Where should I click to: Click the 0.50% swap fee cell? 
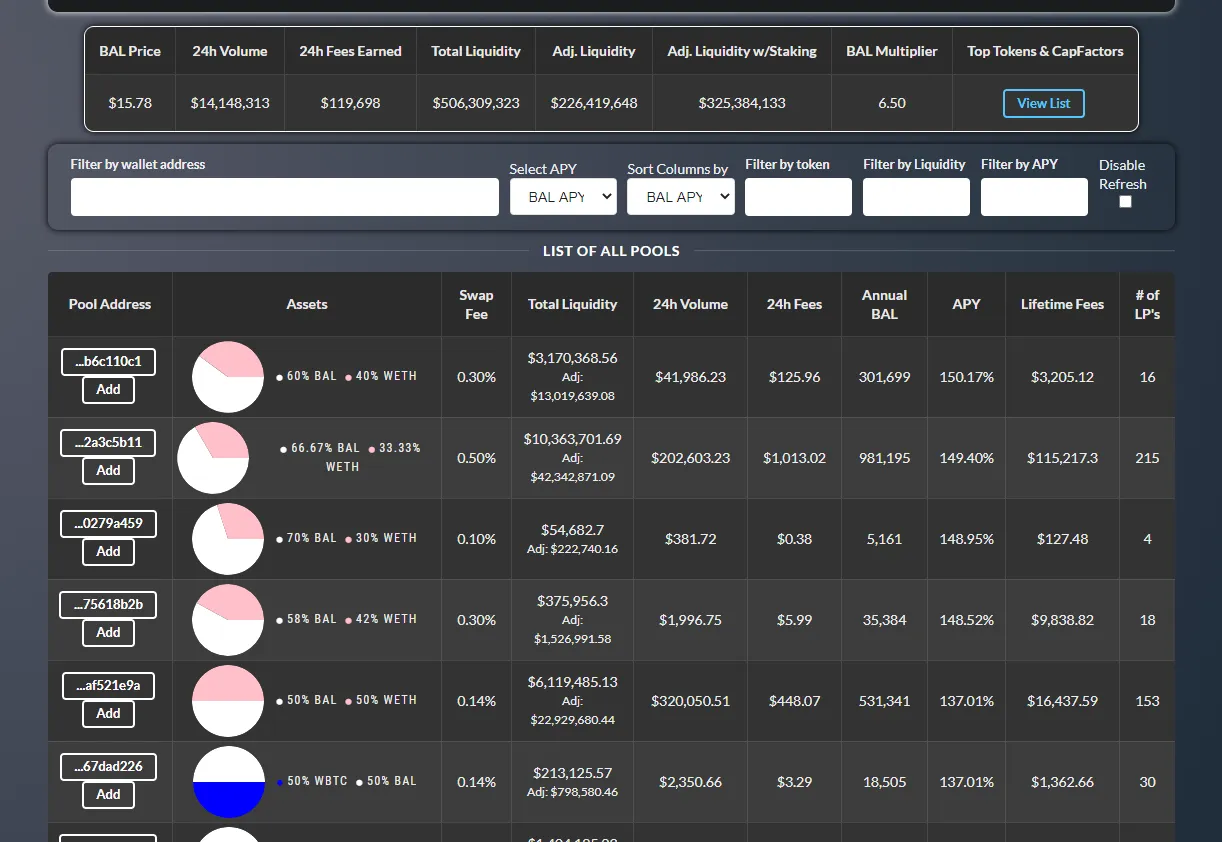pos(476,458)
